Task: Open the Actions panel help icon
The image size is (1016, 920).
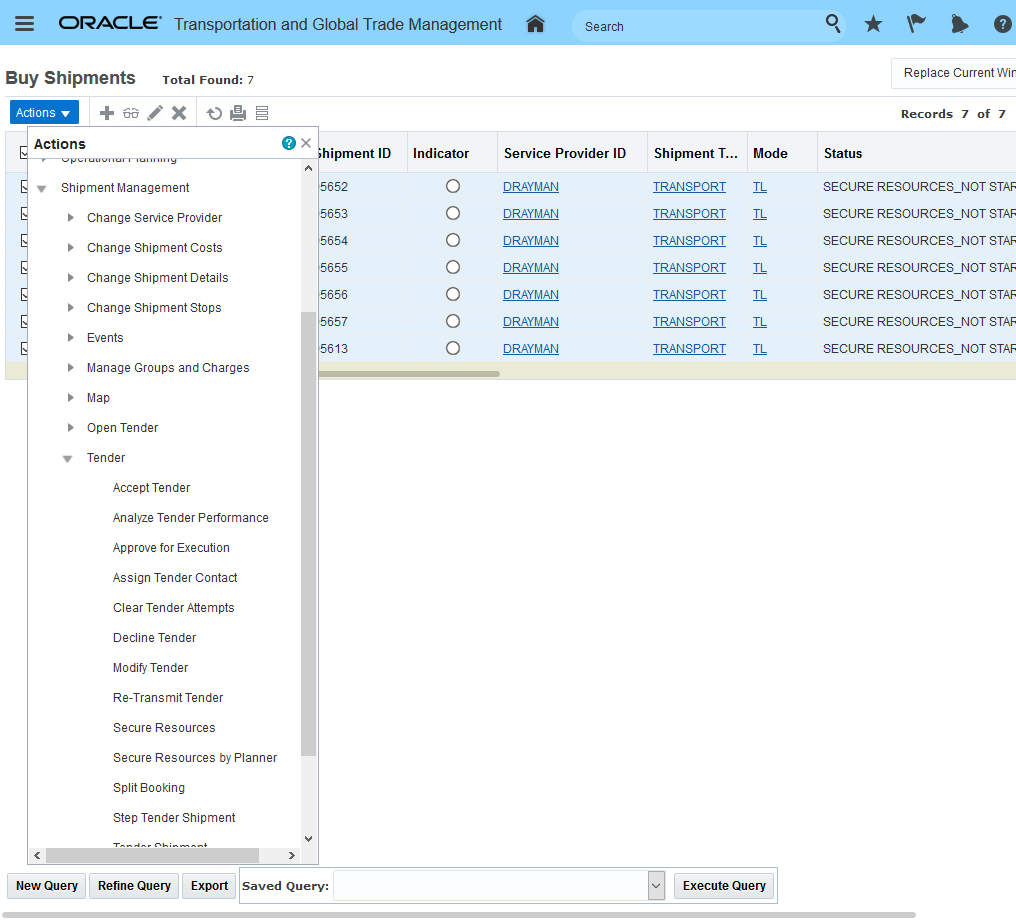Action: pos(289,143)
